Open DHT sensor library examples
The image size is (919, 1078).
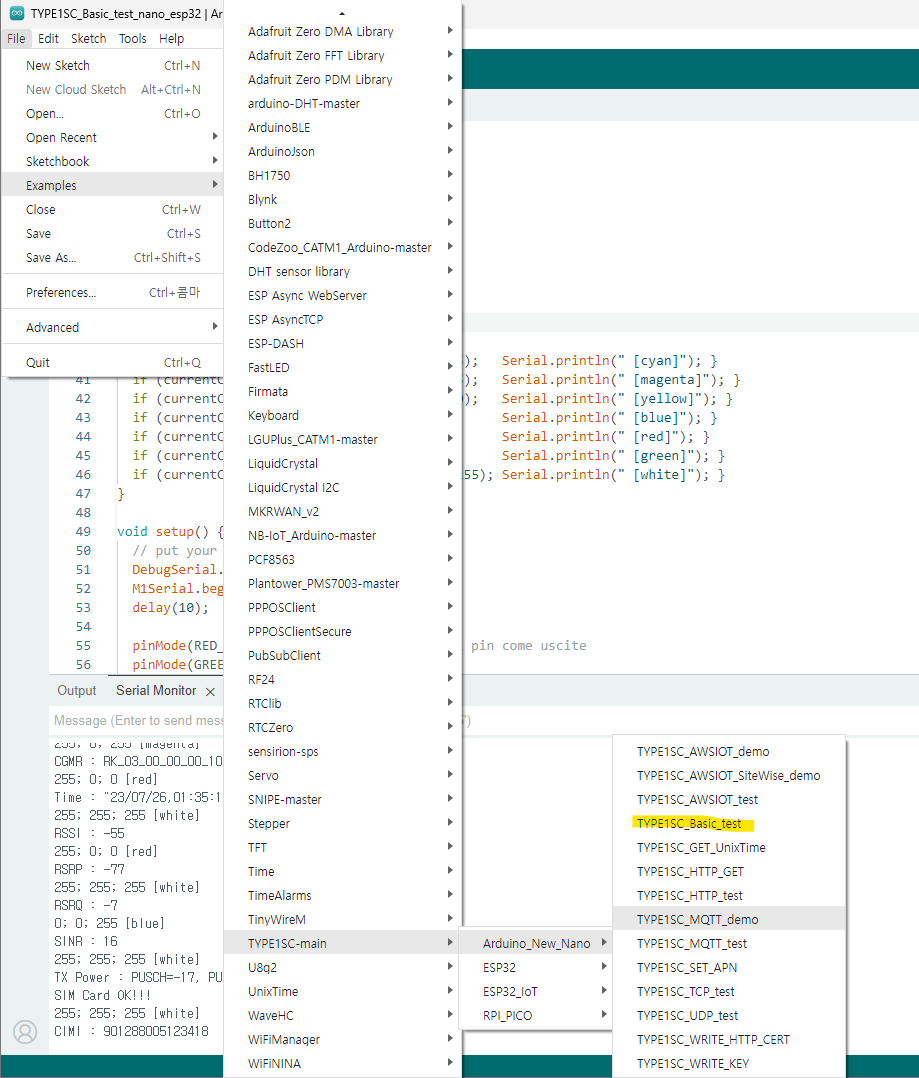(x=342, y=272)
